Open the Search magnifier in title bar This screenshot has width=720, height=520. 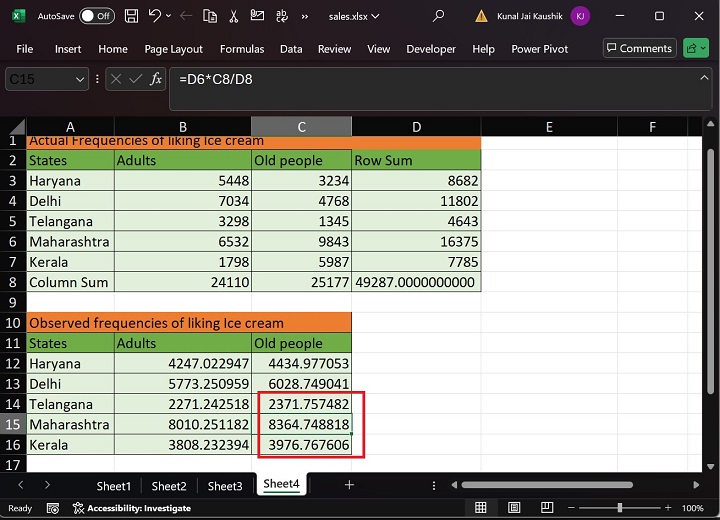click(x=438, y=16)
